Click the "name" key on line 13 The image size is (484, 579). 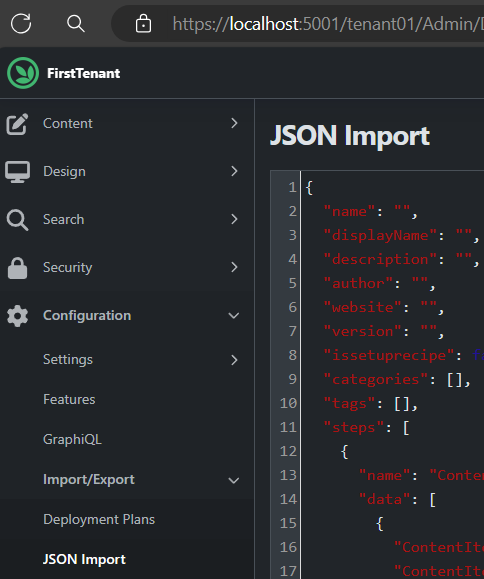384,476
